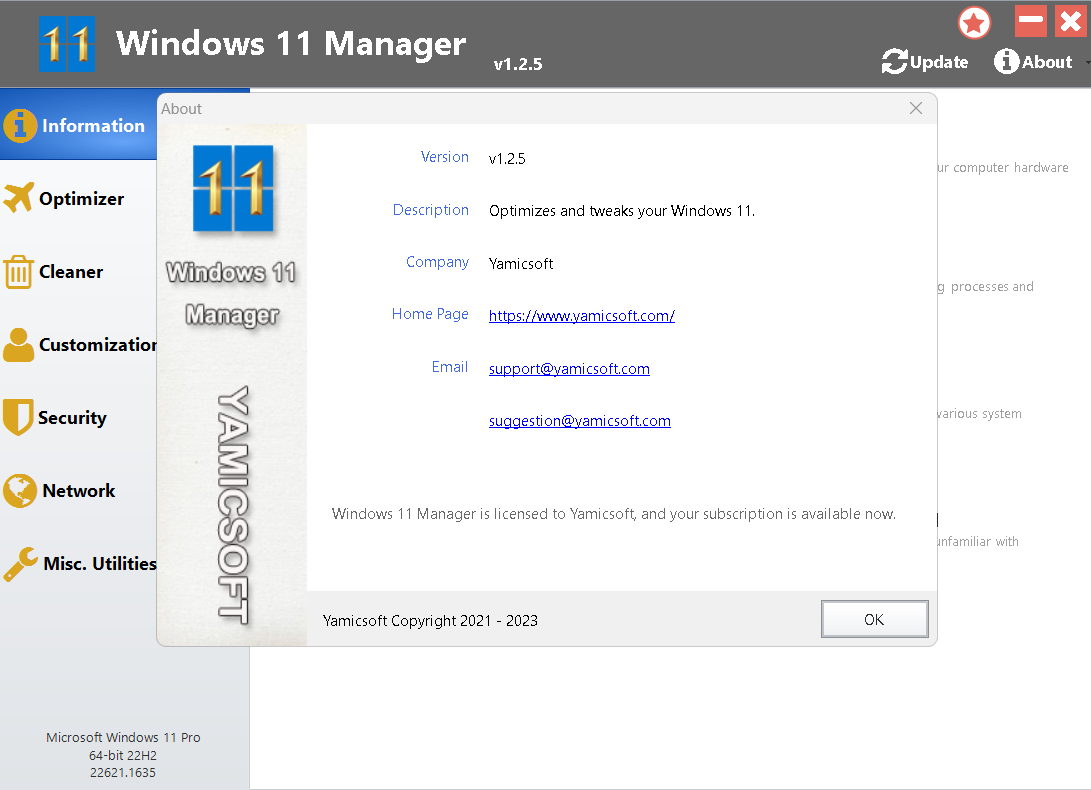Image resolution: width=1091 pixels, height=790 pixels.
Task: Click the 22621.1635 build number text
Action: point(122,773)
